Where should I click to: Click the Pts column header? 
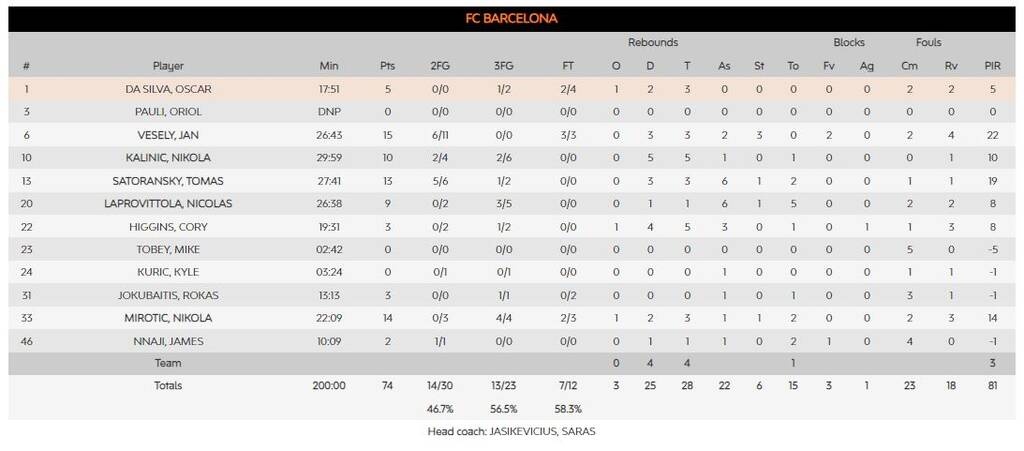(x=388, y=66)
